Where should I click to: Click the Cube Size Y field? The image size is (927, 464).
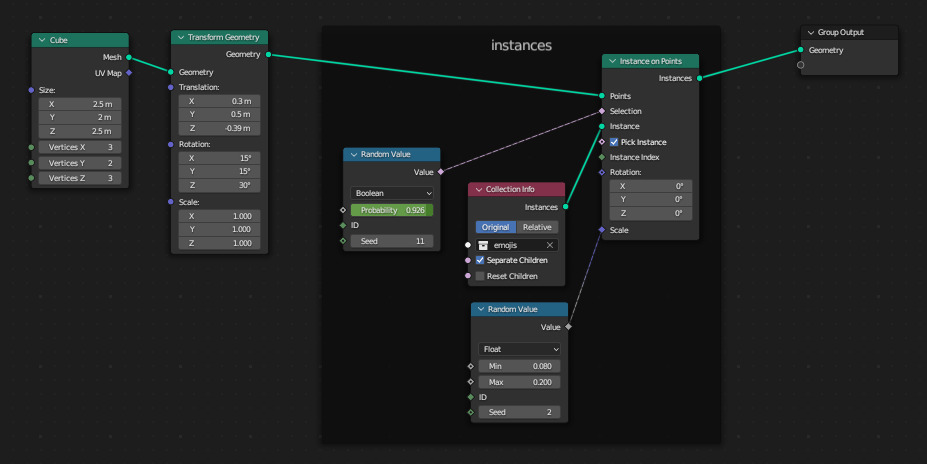tap(80, 118)
